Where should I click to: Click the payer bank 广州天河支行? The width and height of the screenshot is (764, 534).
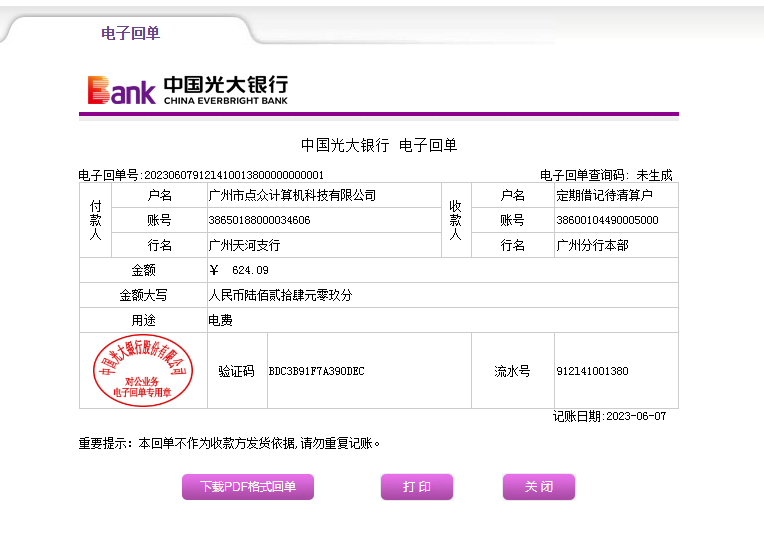point(244,245)
